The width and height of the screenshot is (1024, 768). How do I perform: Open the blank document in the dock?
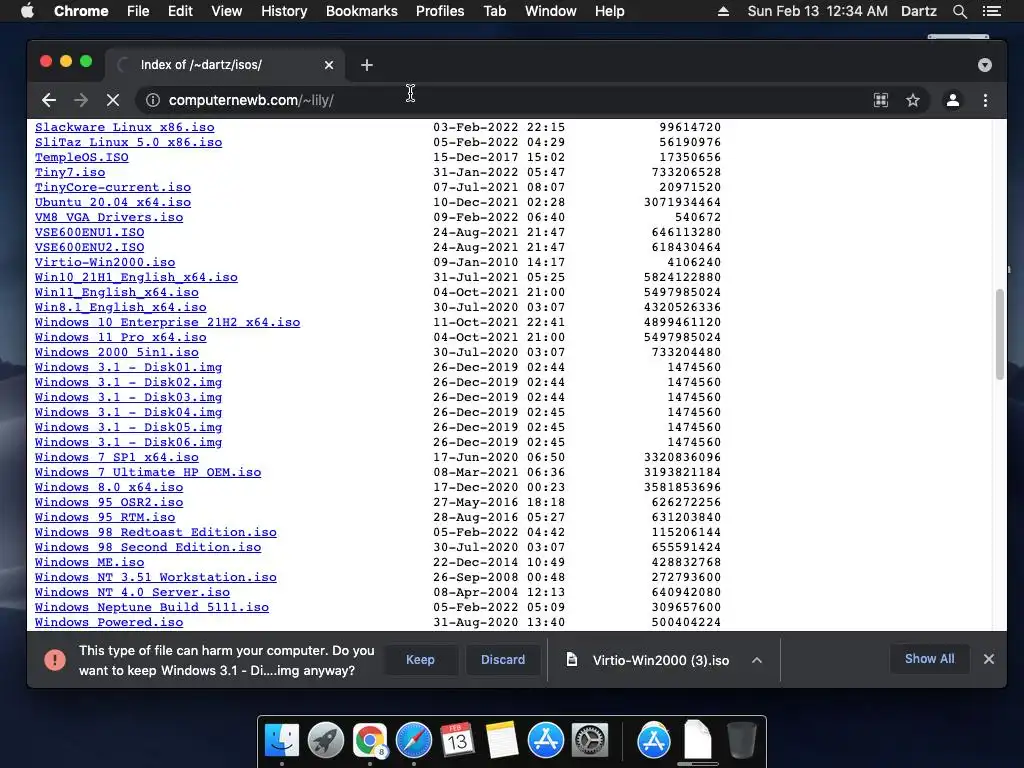pos(697,740)
